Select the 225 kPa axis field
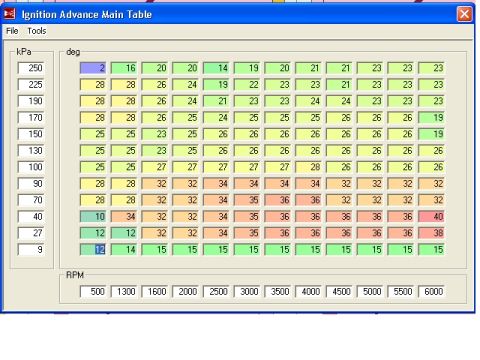Image resolution: width=480 pixels, height=360 pixels. point(31,84)
